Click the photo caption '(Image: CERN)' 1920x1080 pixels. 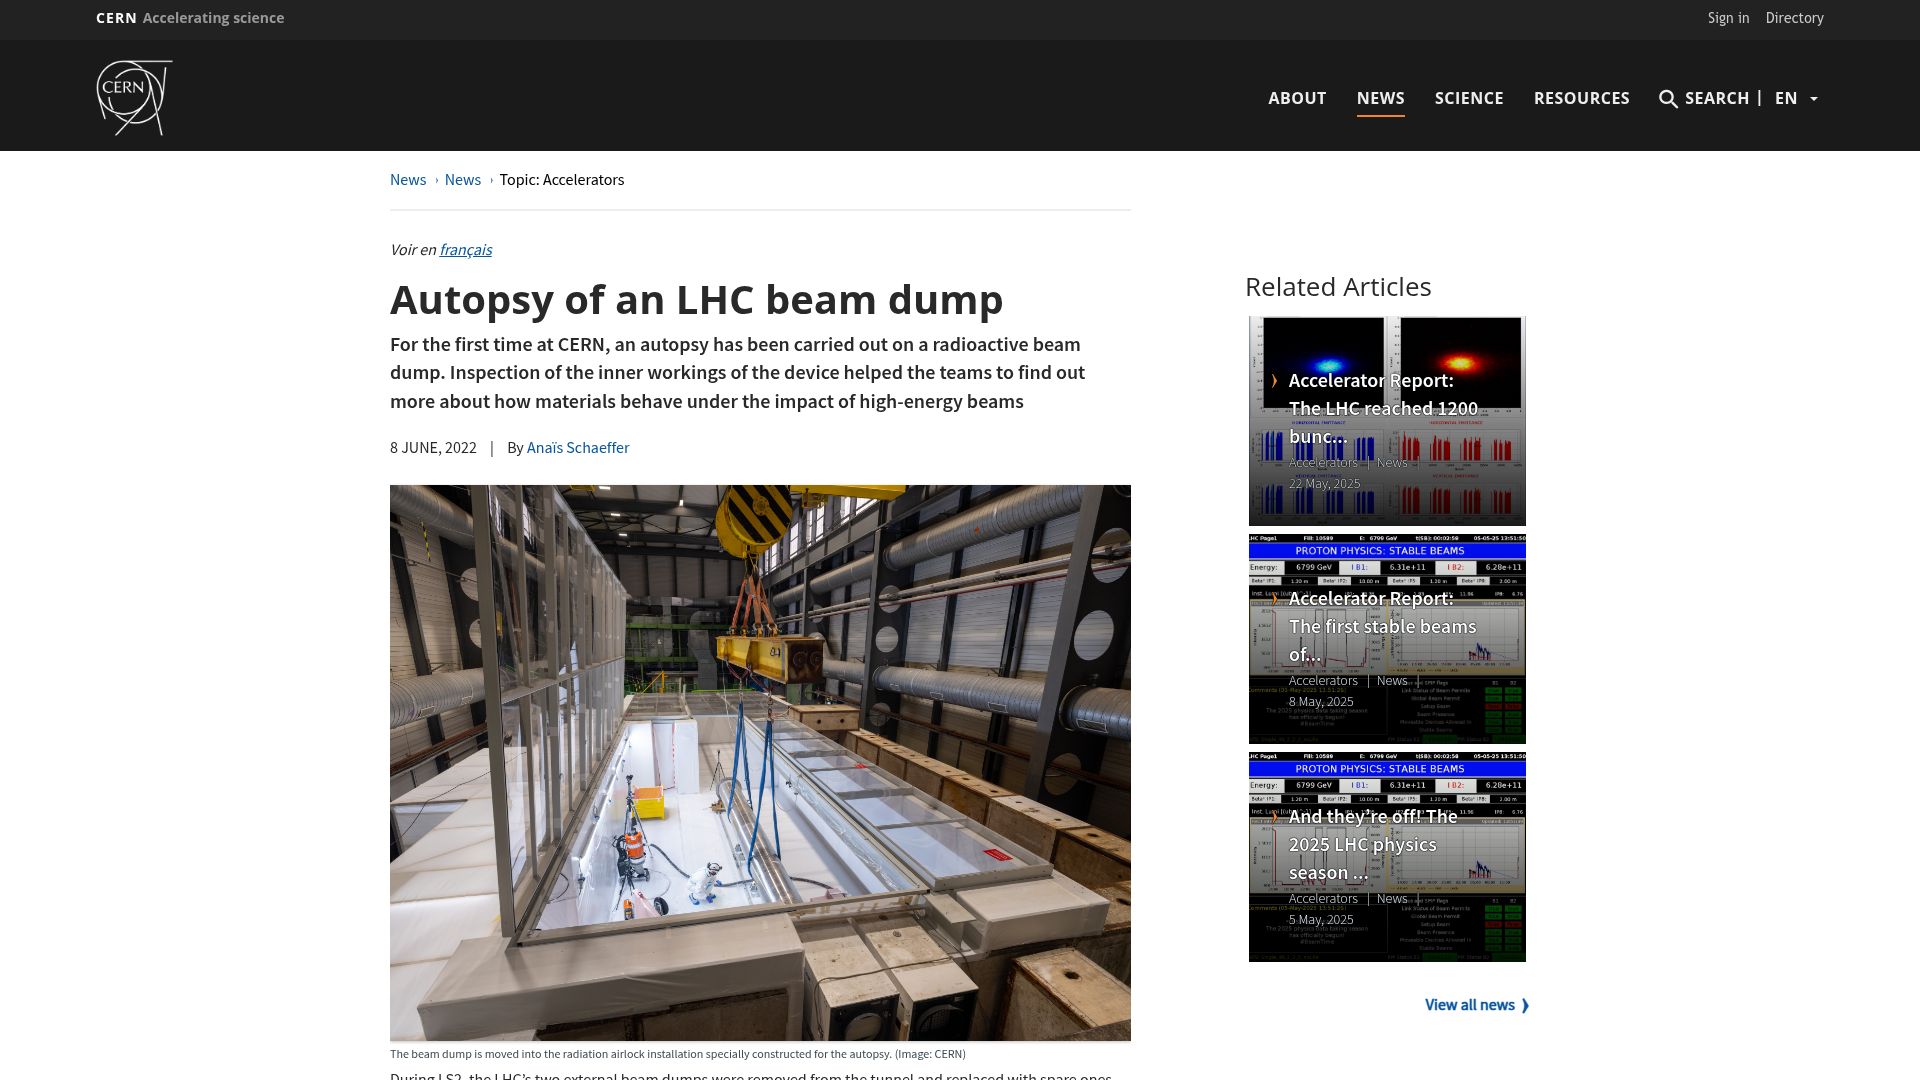[x=930, y=1054]
